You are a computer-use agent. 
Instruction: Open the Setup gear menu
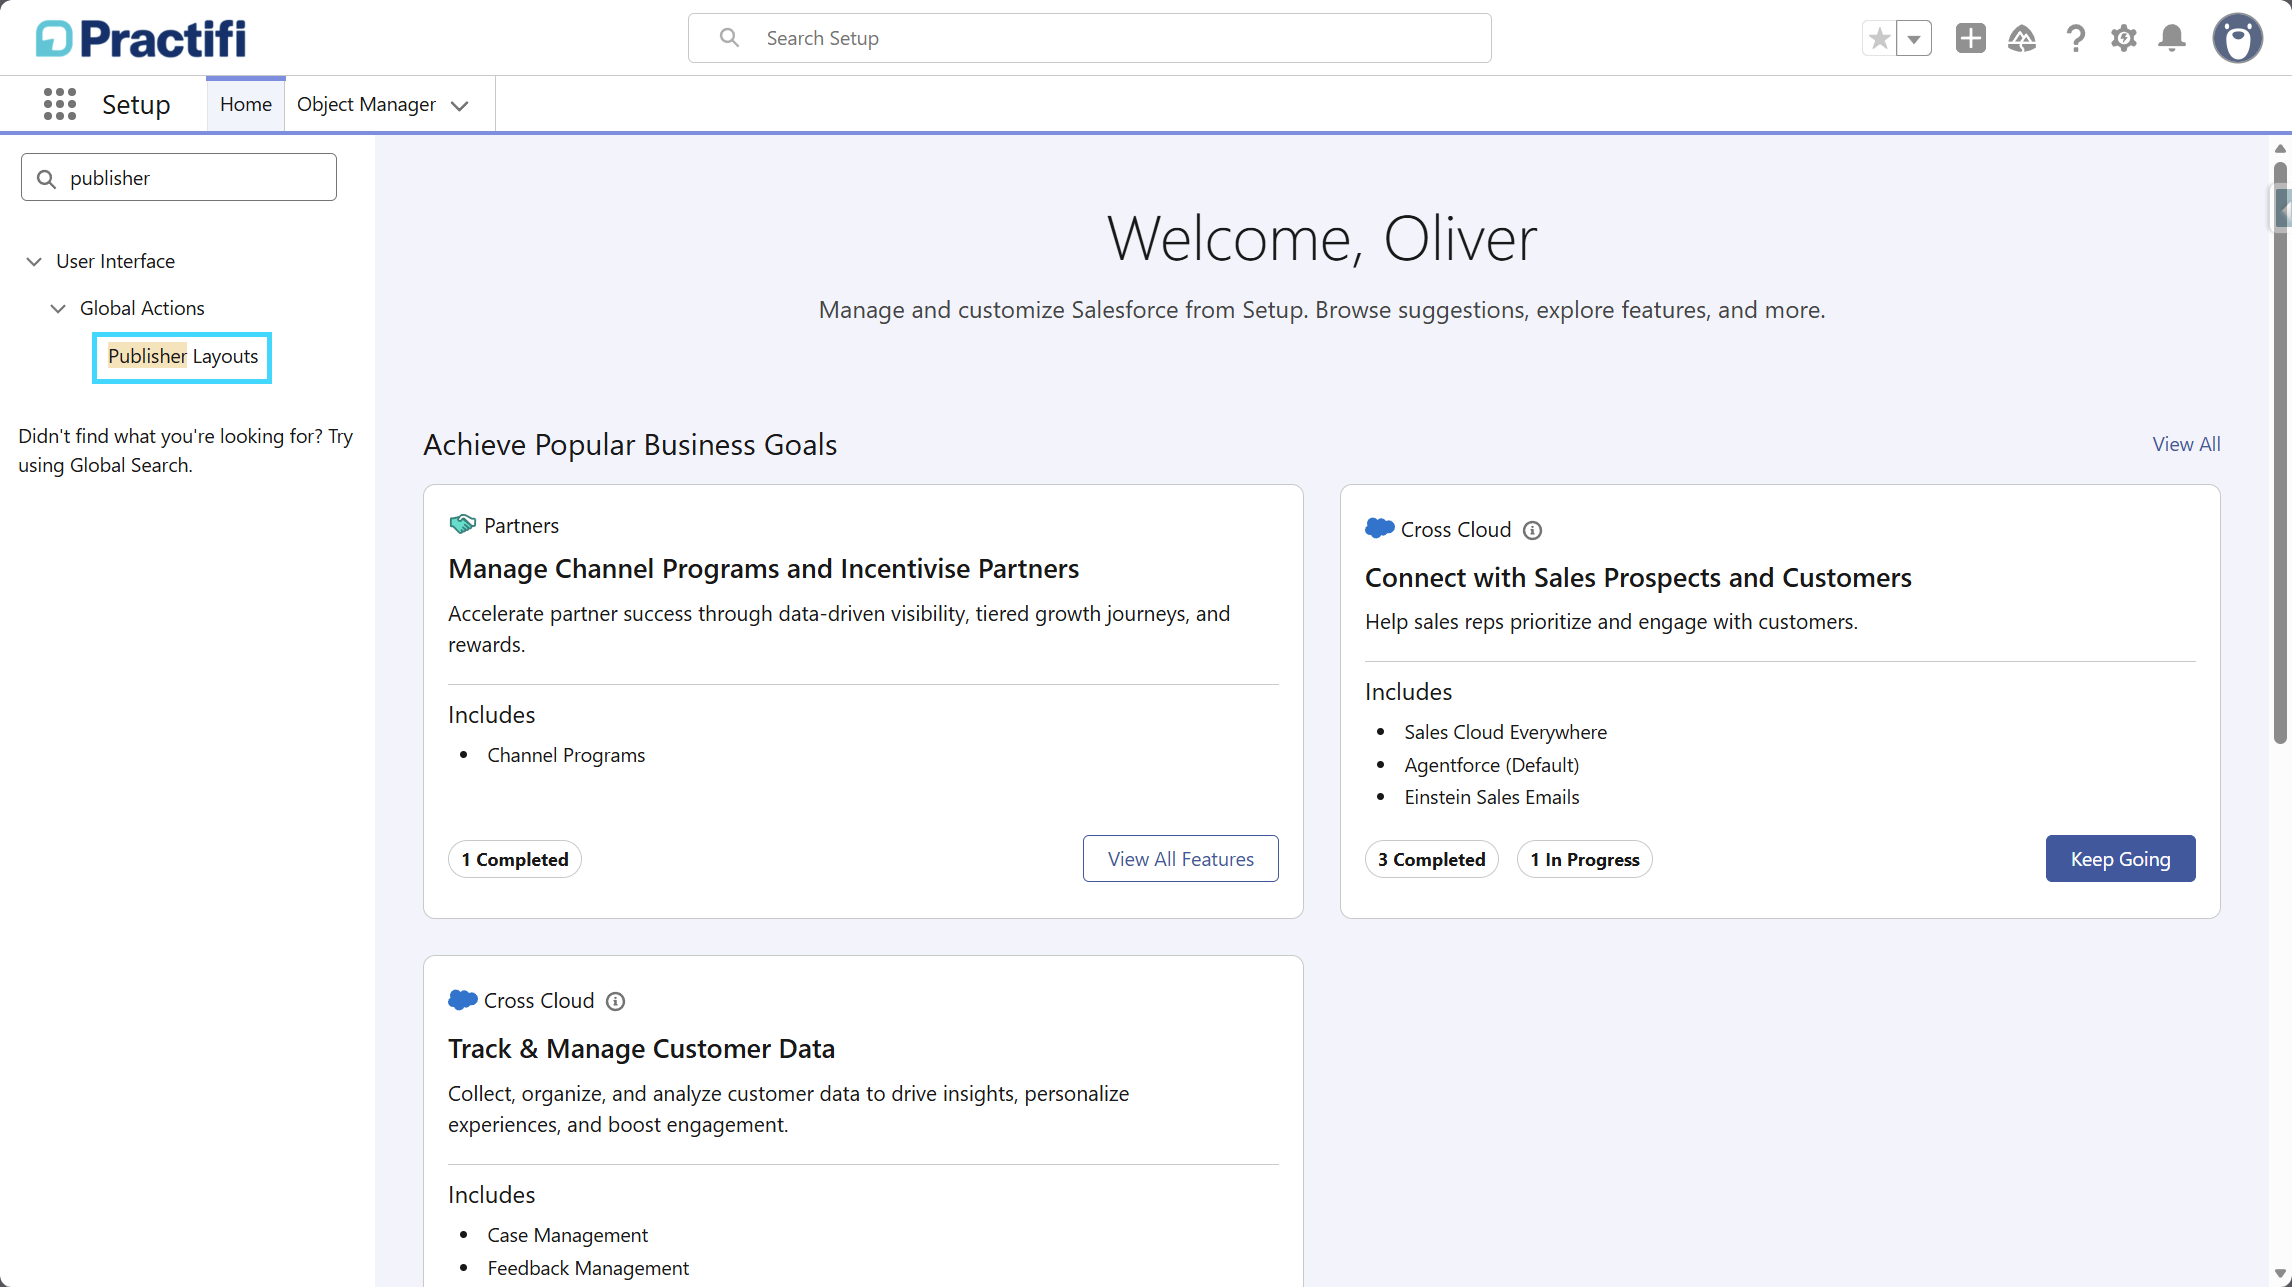[x=2124, y=39]
